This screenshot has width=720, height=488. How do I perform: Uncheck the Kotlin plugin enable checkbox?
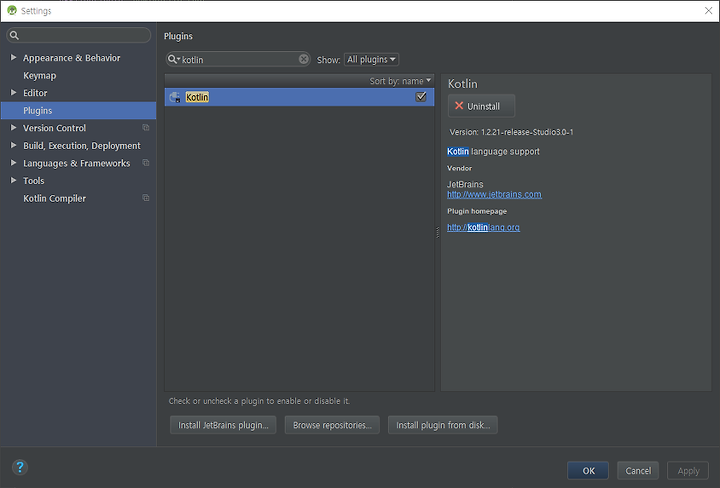[421, 97]
